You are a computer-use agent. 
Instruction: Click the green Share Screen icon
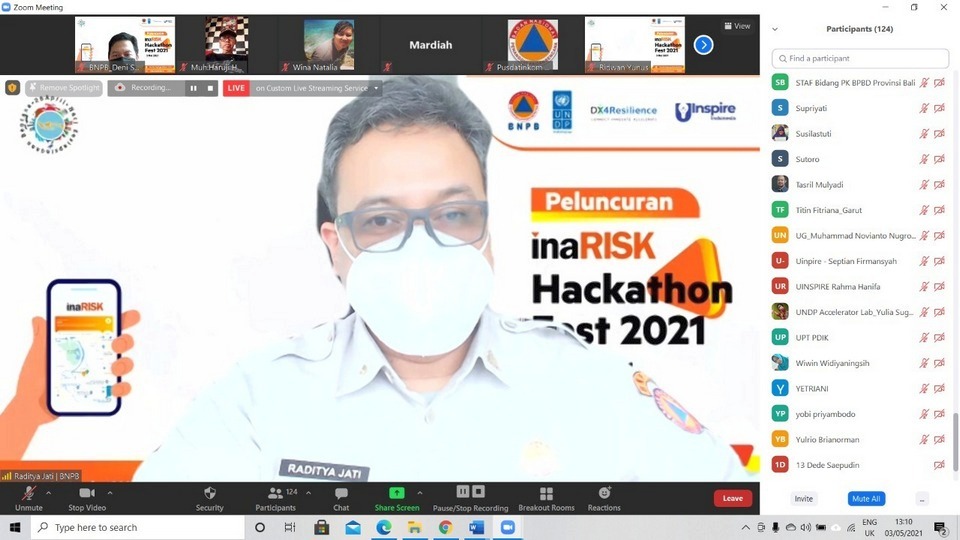pyautogui.click(x=397, y=493)
